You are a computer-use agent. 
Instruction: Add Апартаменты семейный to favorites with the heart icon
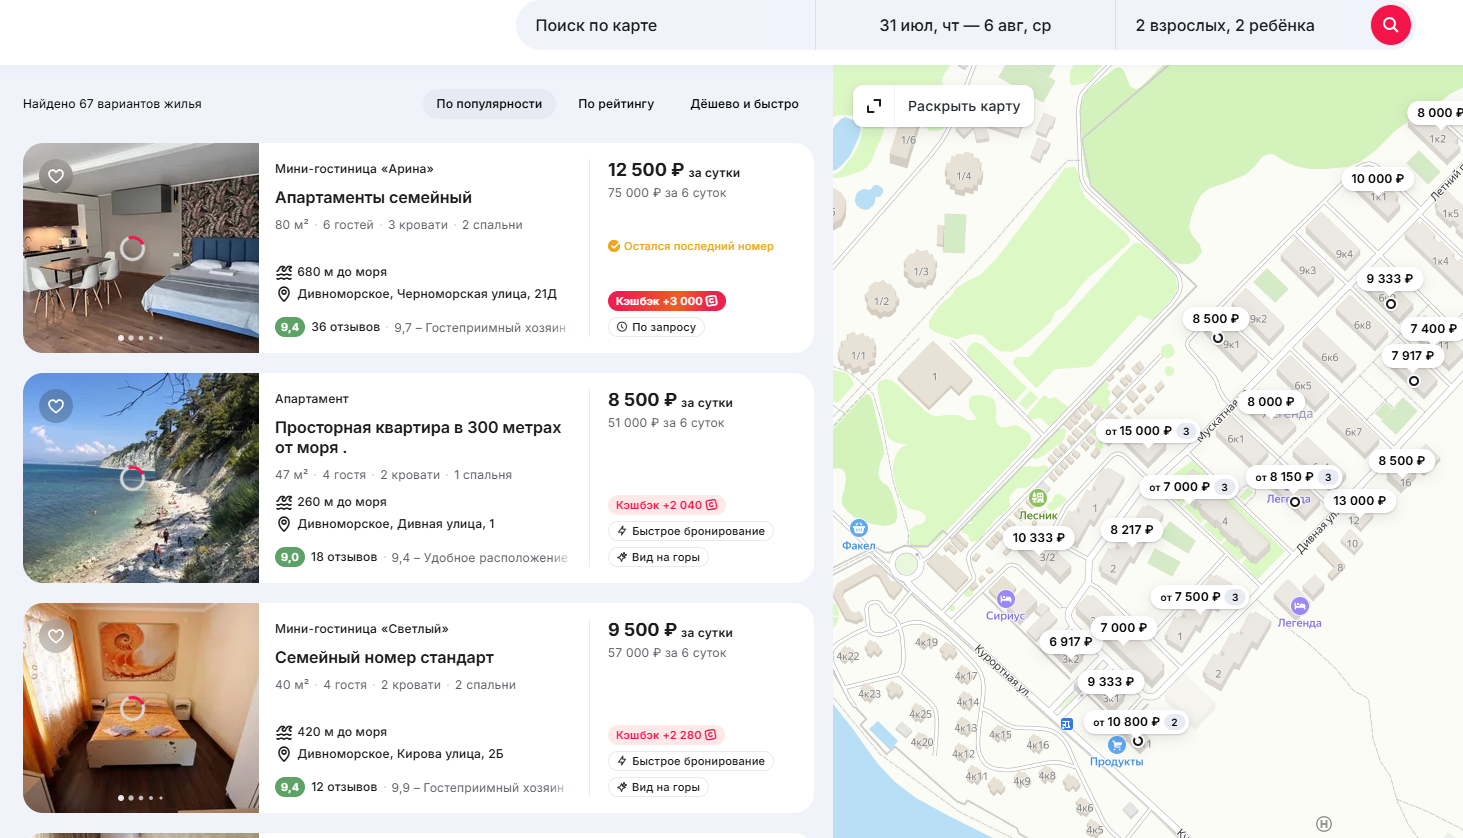click(56, 176)
